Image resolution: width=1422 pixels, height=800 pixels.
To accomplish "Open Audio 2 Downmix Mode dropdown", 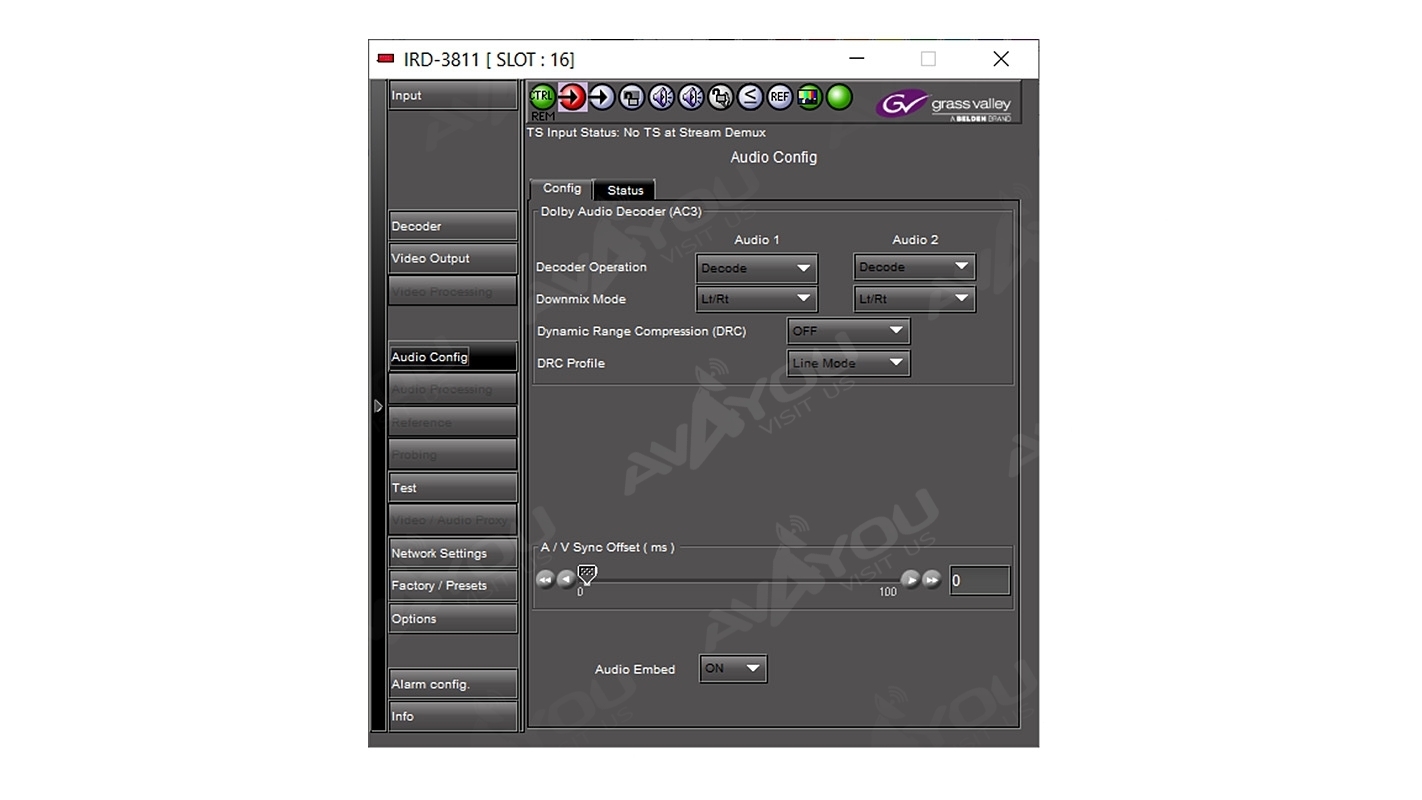I will tap(914, 299).
